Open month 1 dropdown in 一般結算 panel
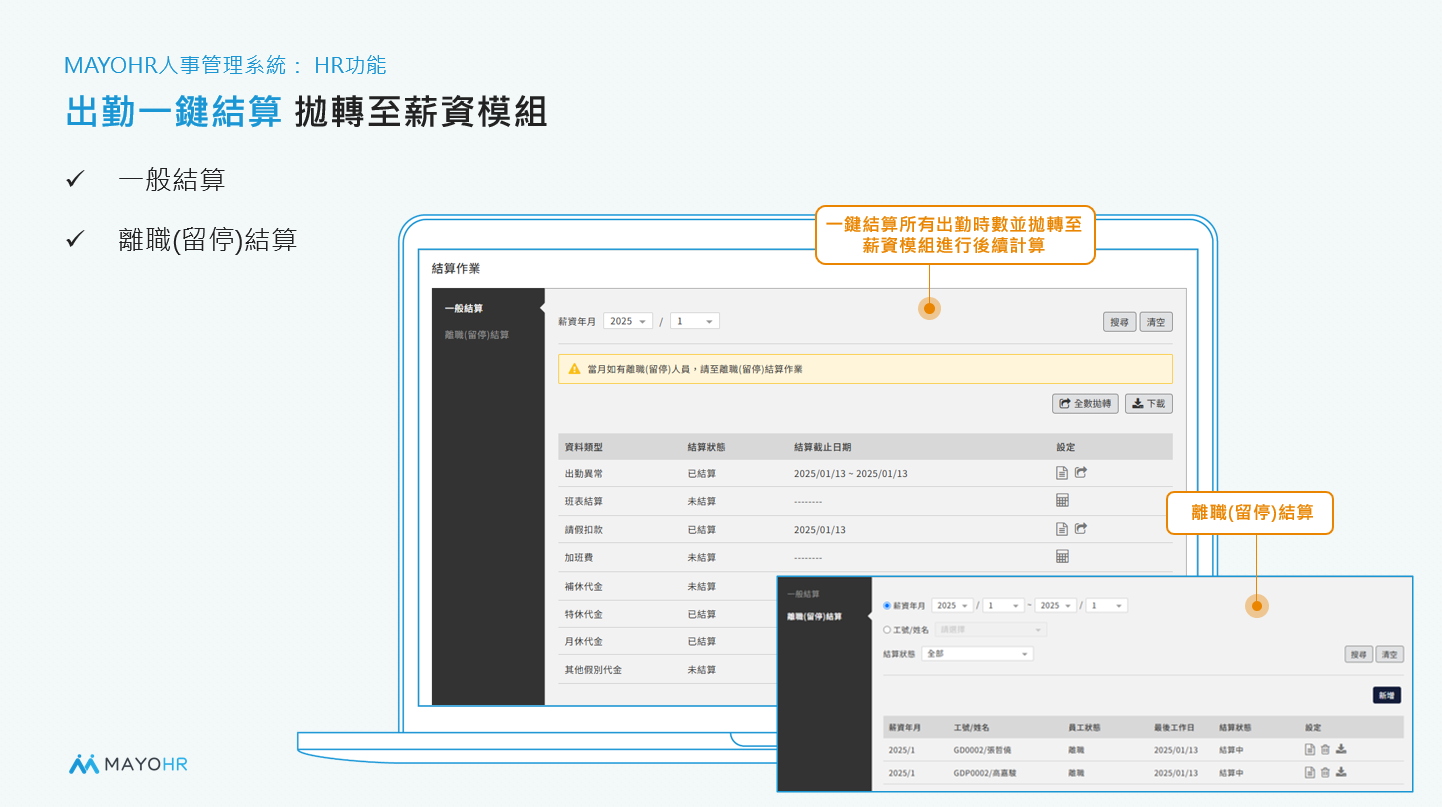 [695, 321]
